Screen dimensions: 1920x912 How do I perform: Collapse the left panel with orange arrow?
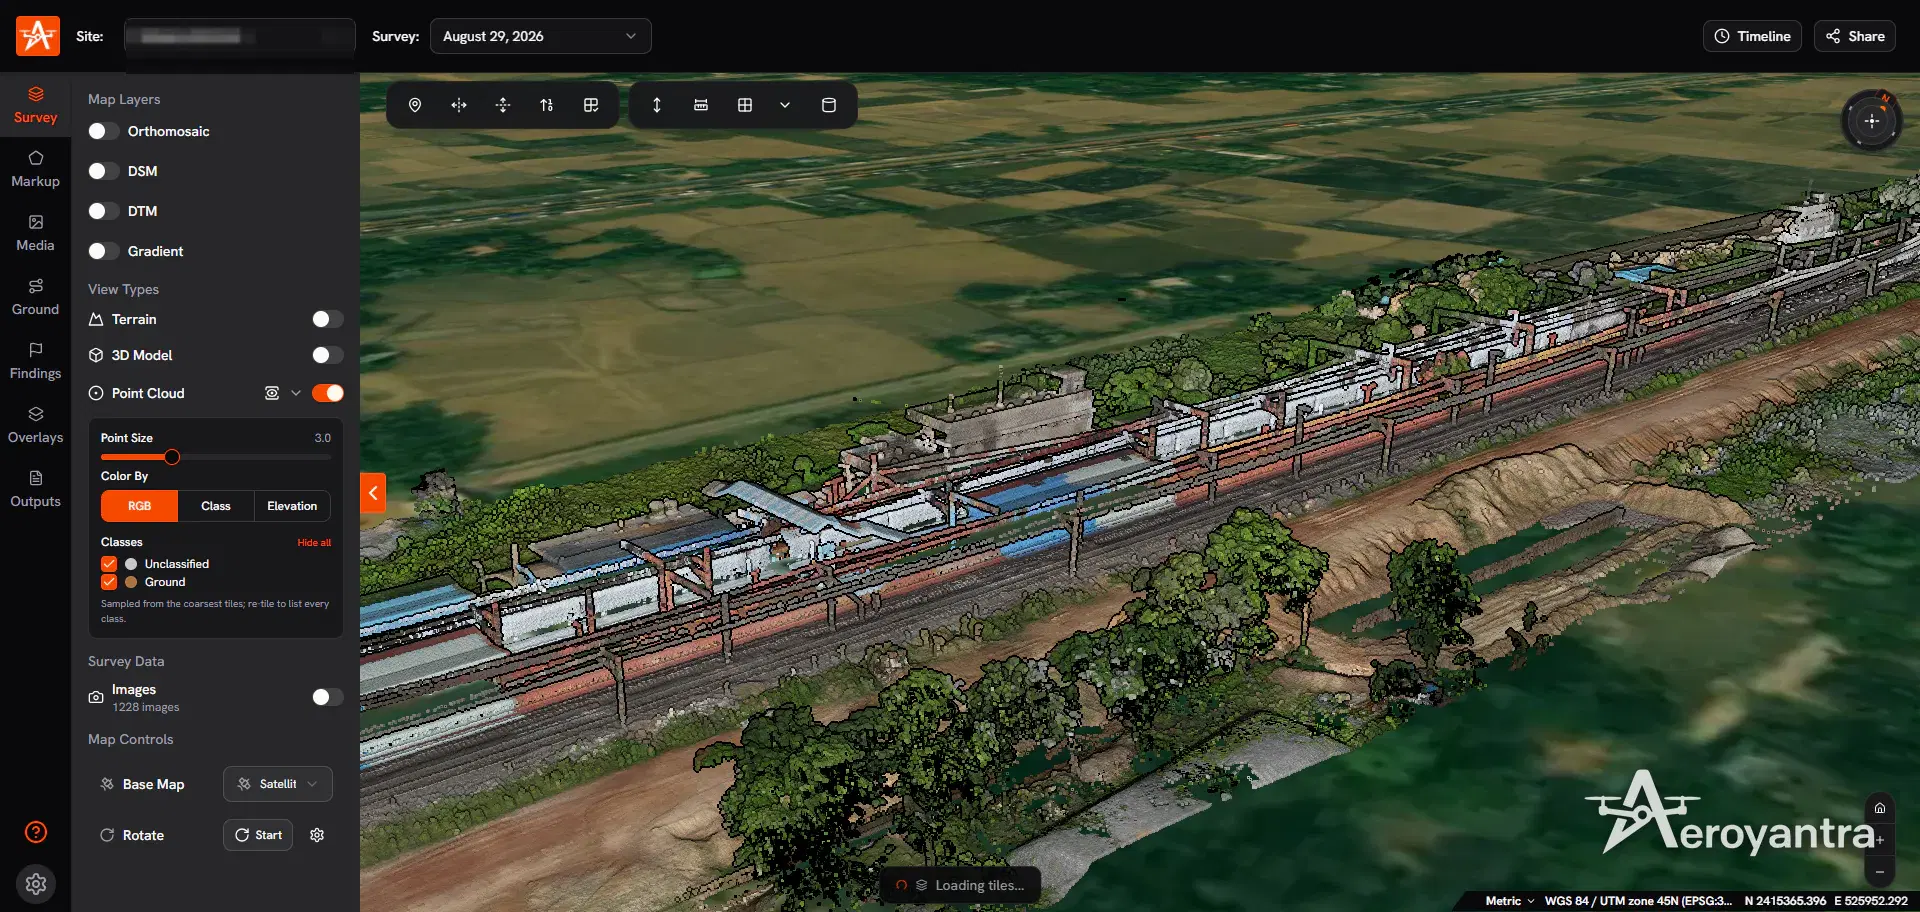tap(373, 492)
